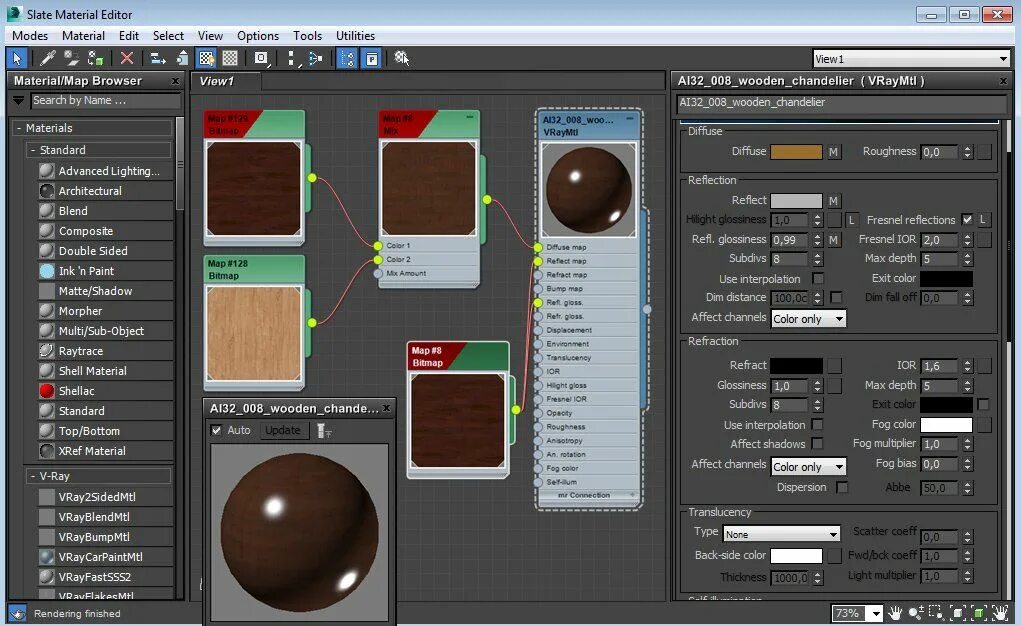Click Diffuse M map button
The image size is (1021, 626).
click(833, 152)
